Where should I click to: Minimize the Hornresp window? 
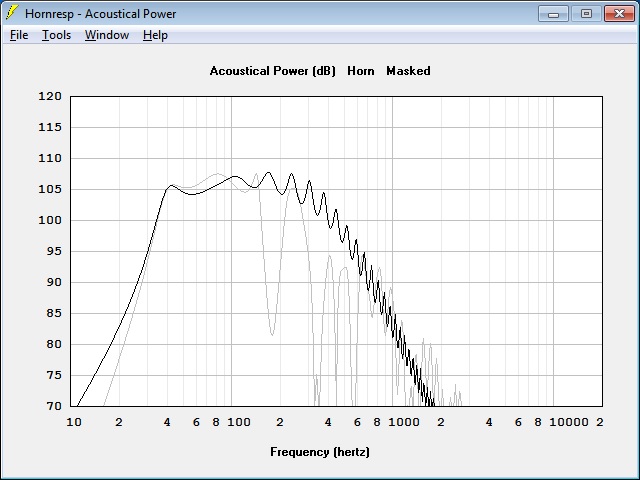click(x=553, y=14)
